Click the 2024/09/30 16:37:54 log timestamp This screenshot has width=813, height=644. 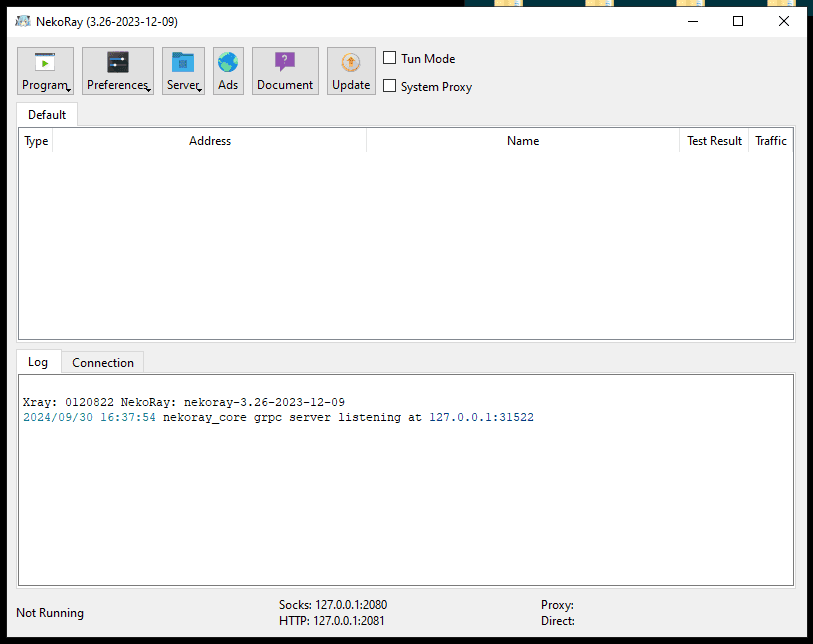click(89, 417)
